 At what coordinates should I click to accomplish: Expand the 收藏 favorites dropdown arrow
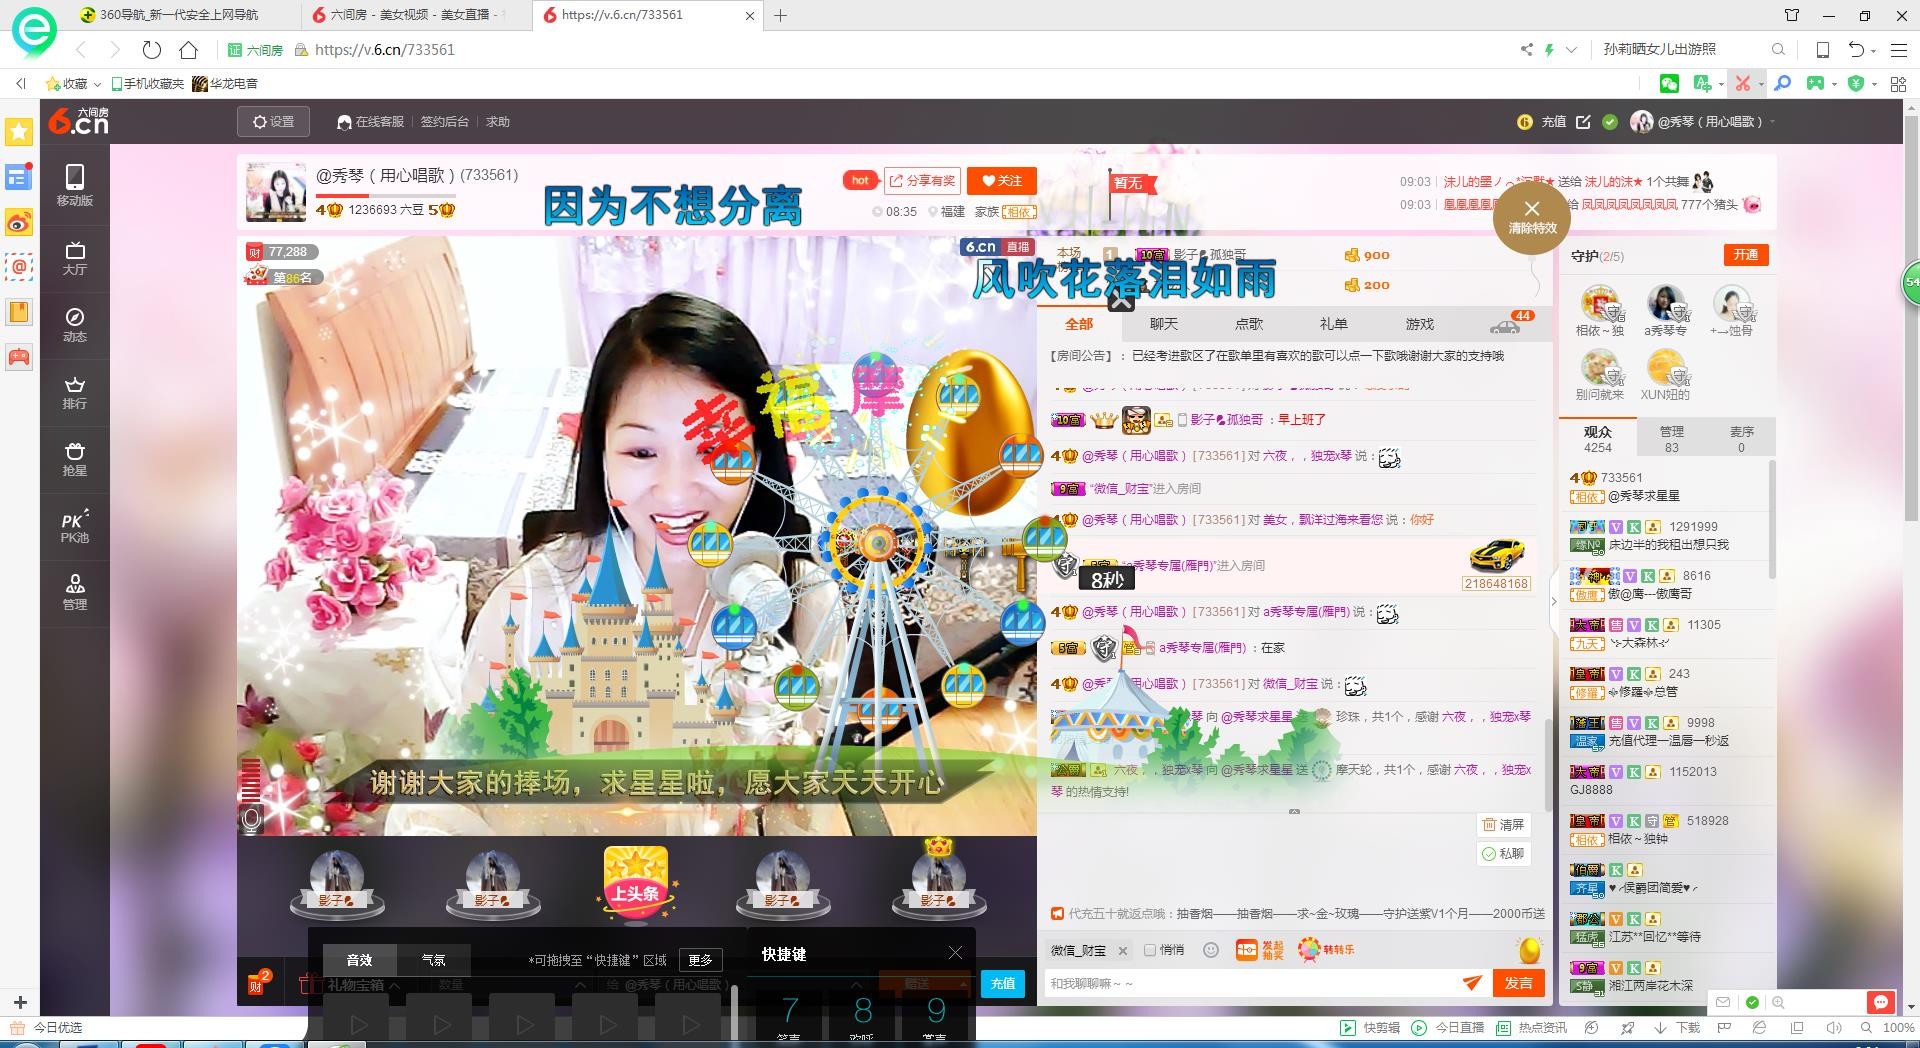point(97,84)
